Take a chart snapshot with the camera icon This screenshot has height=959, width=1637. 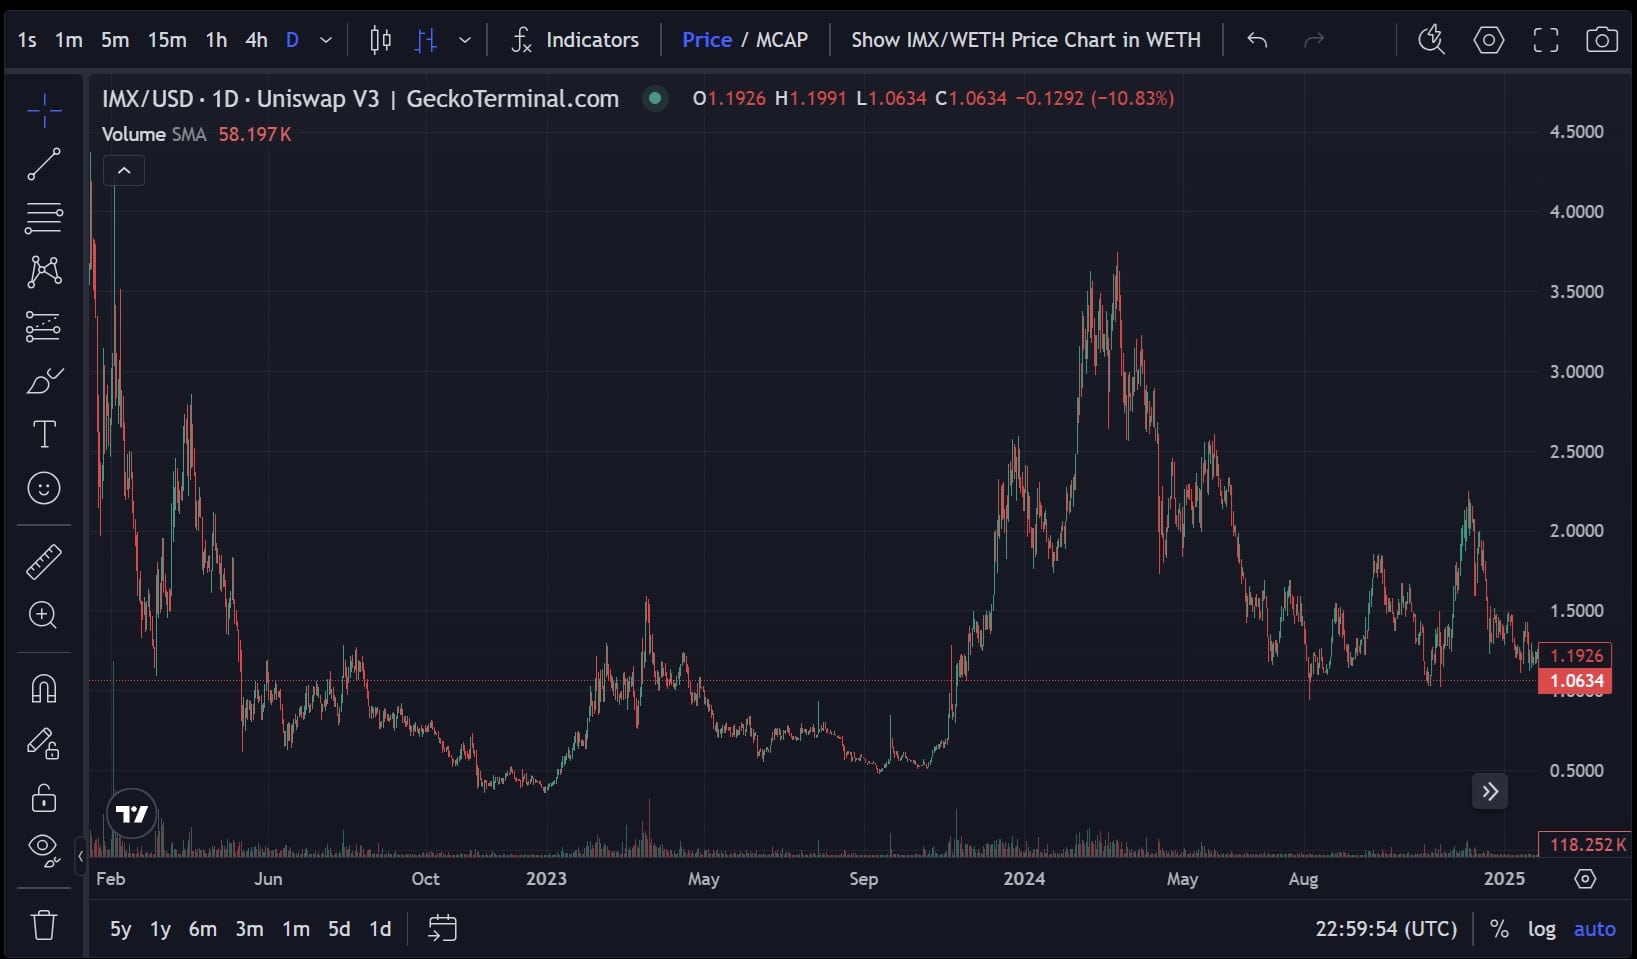1602,40
